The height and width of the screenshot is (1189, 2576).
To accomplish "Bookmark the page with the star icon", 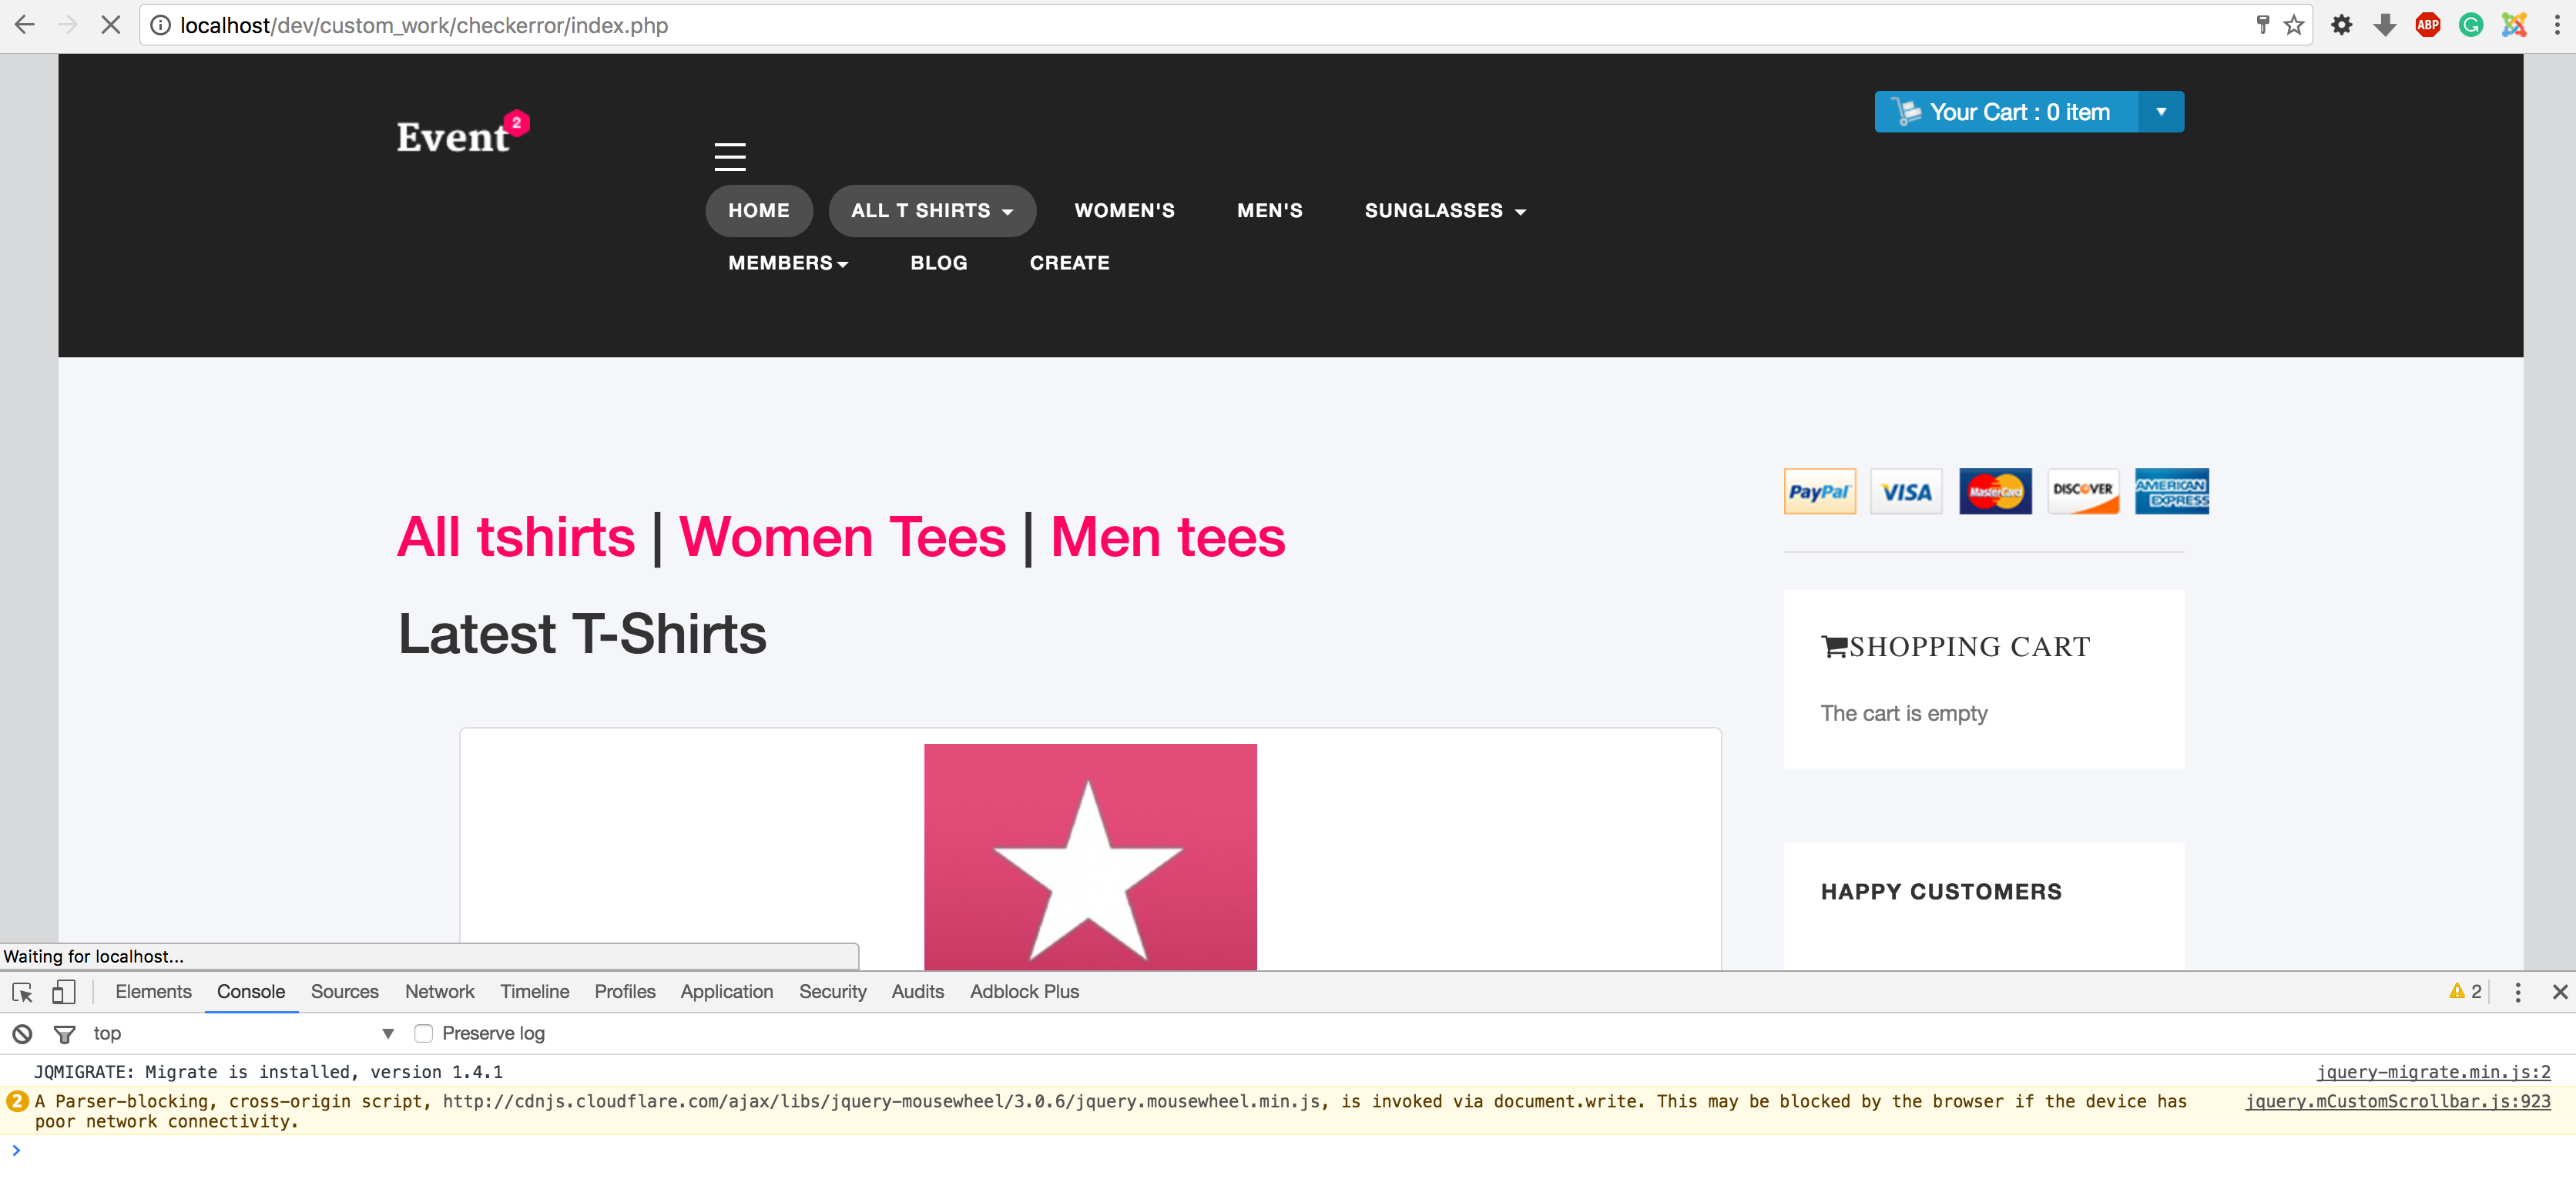I will pos(2294,25).
